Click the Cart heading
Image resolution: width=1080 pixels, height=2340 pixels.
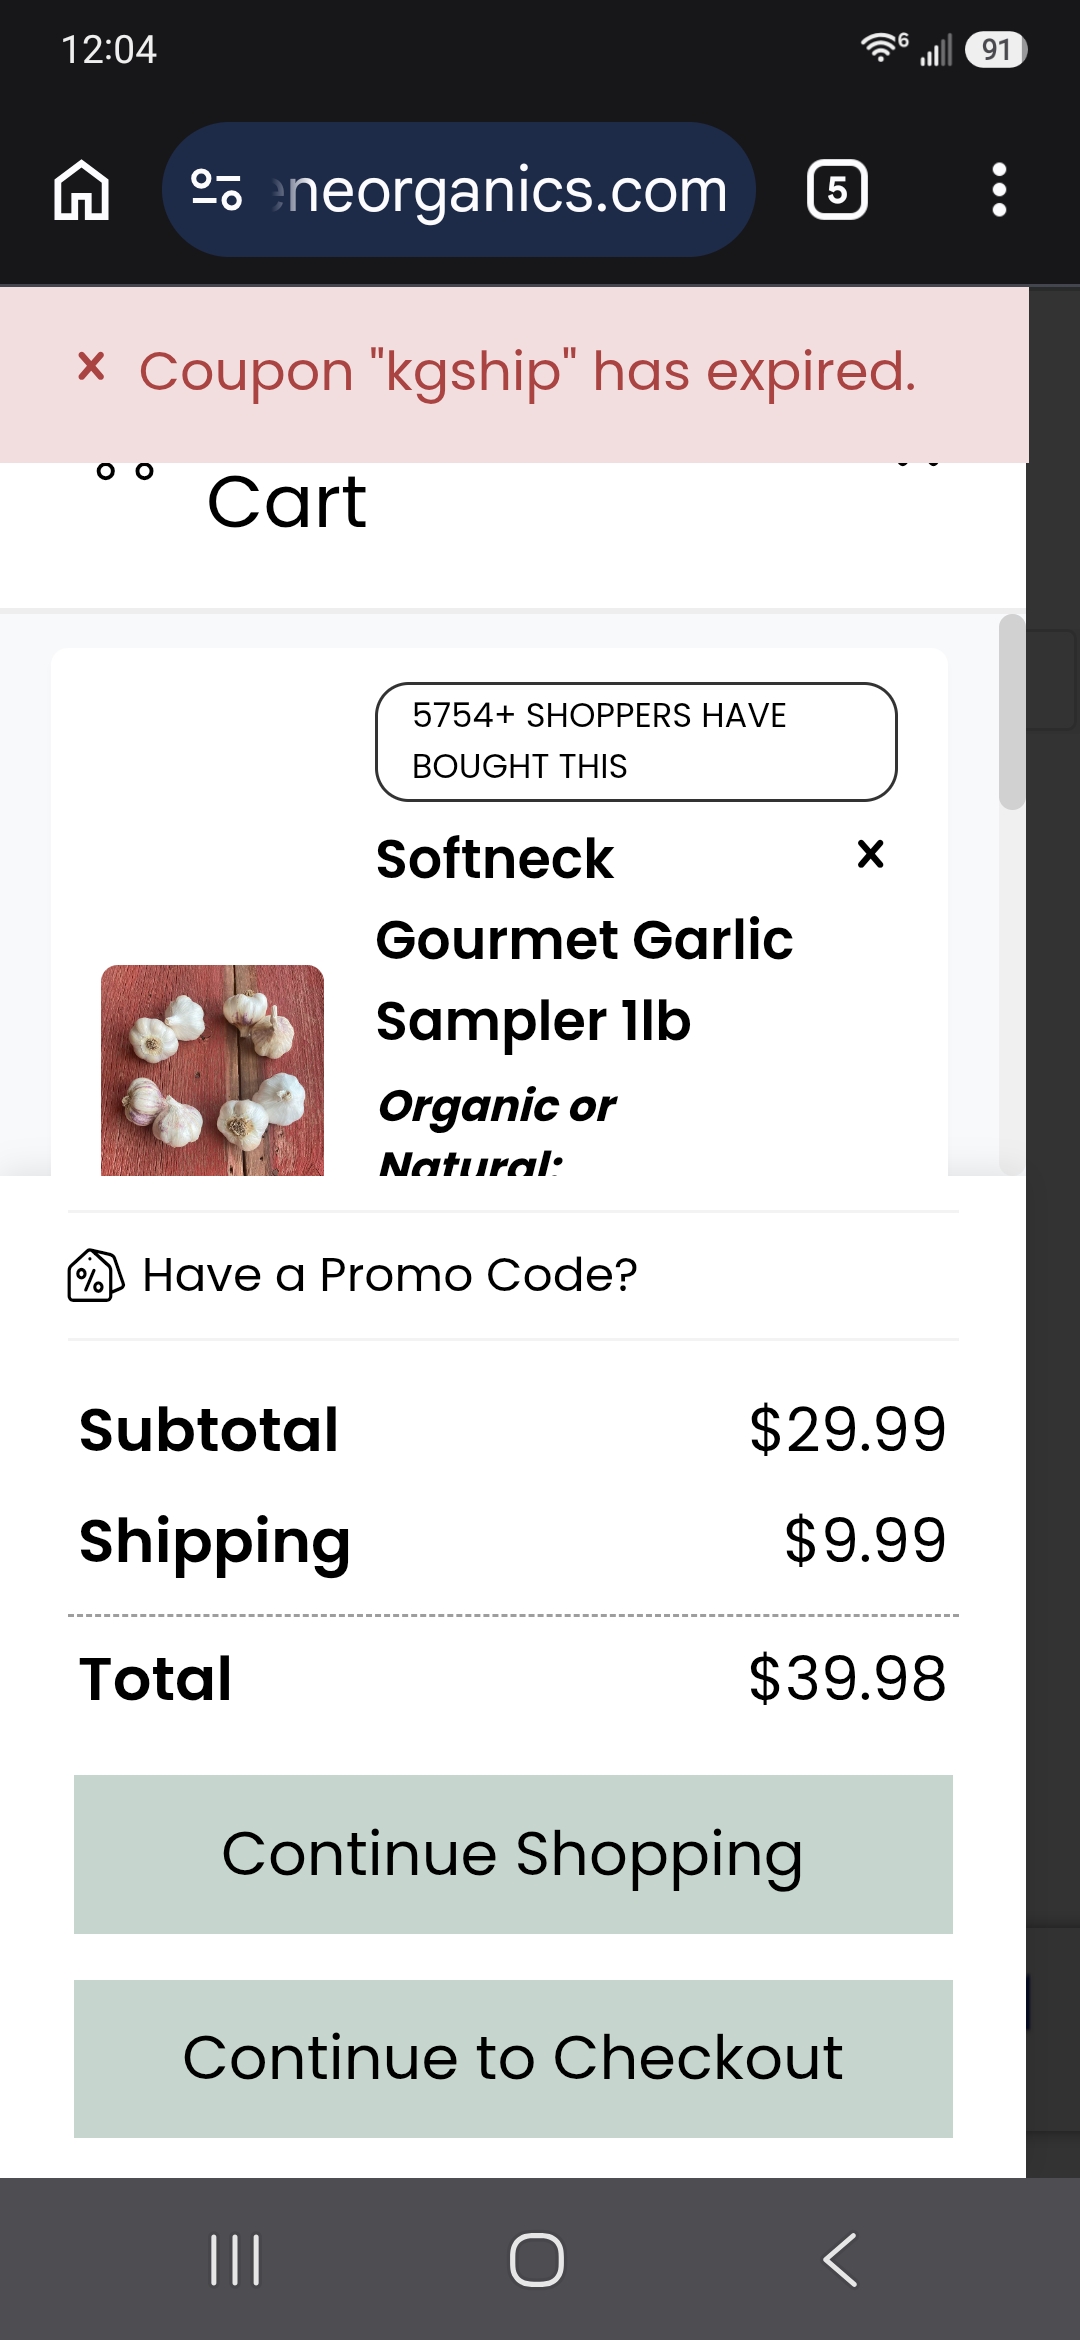(287, 502)
